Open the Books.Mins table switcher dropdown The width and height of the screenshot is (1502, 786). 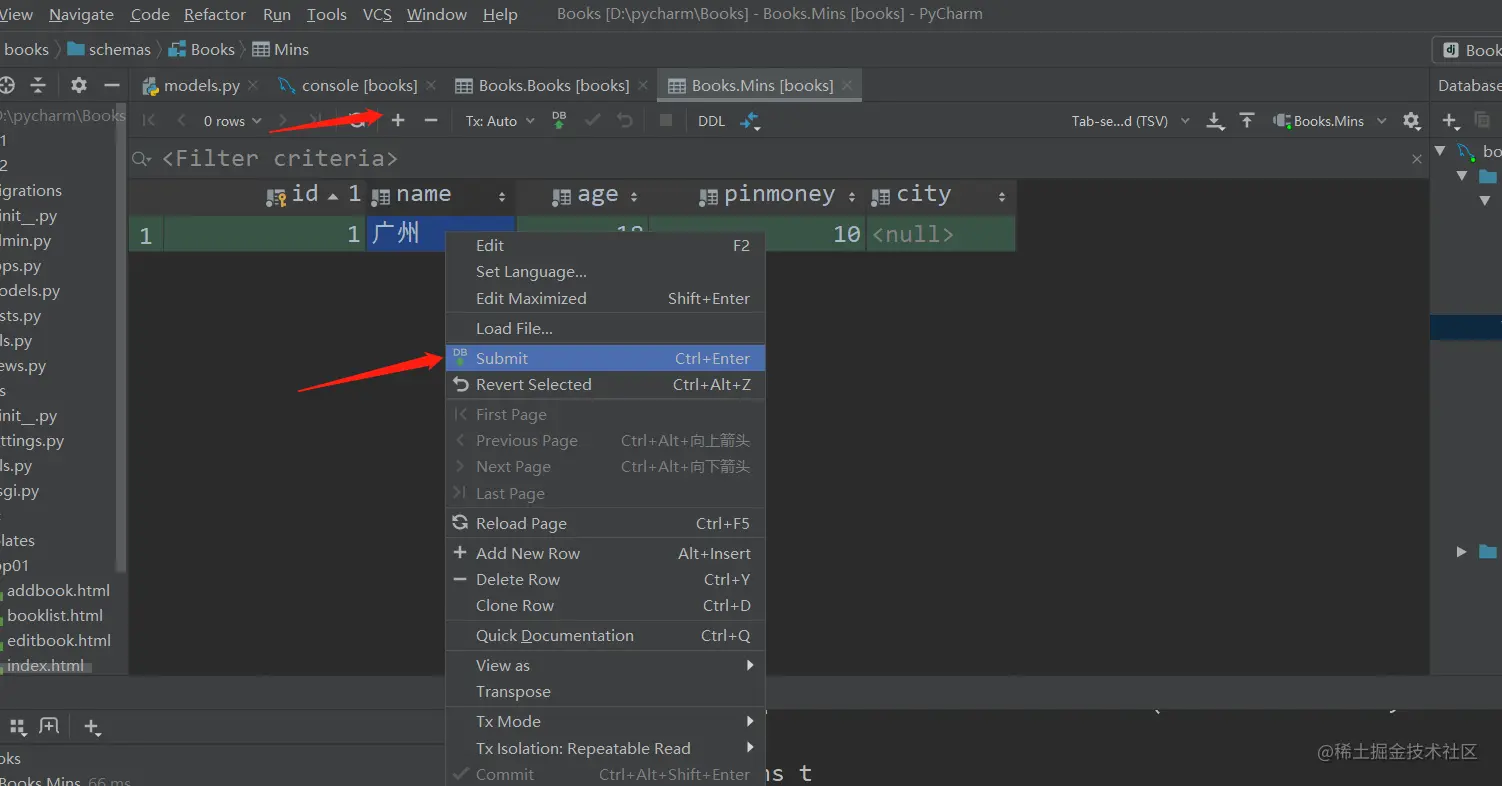[x=1330, y=121]
